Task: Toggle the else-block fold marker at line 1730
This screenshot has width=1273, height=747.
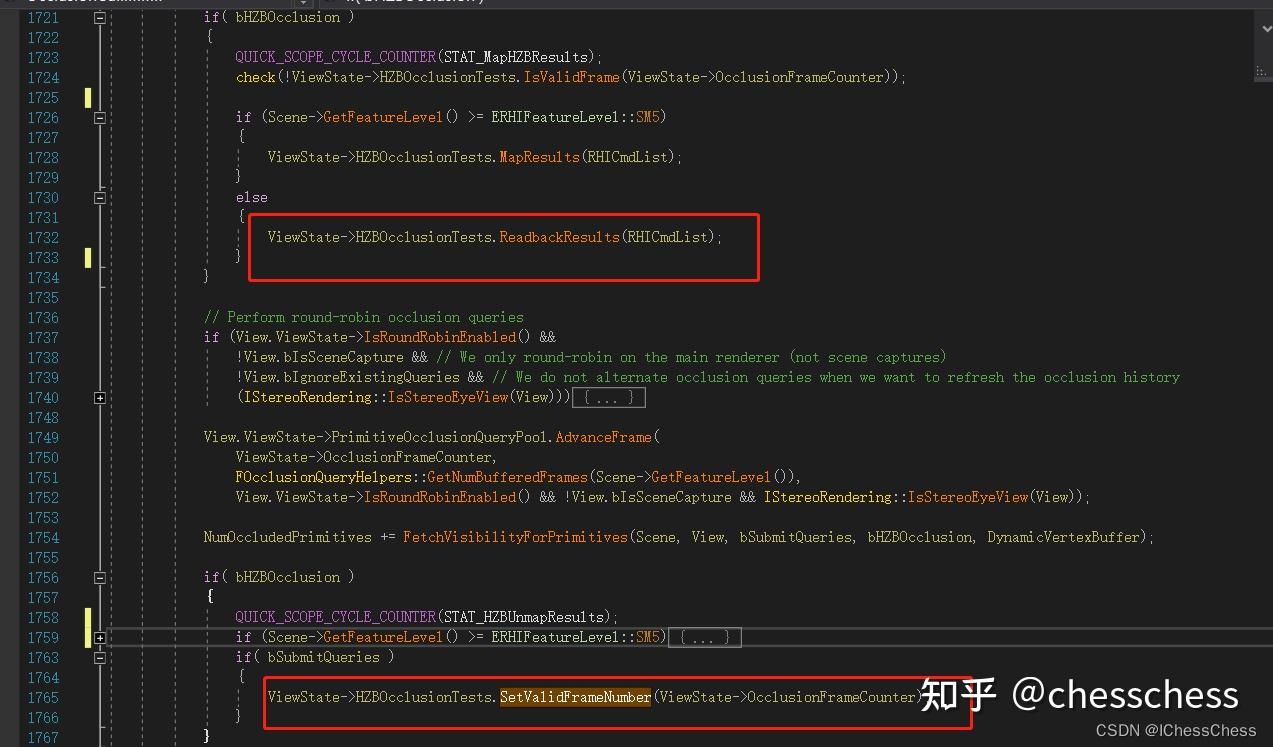Action: [x=100, y=197]
